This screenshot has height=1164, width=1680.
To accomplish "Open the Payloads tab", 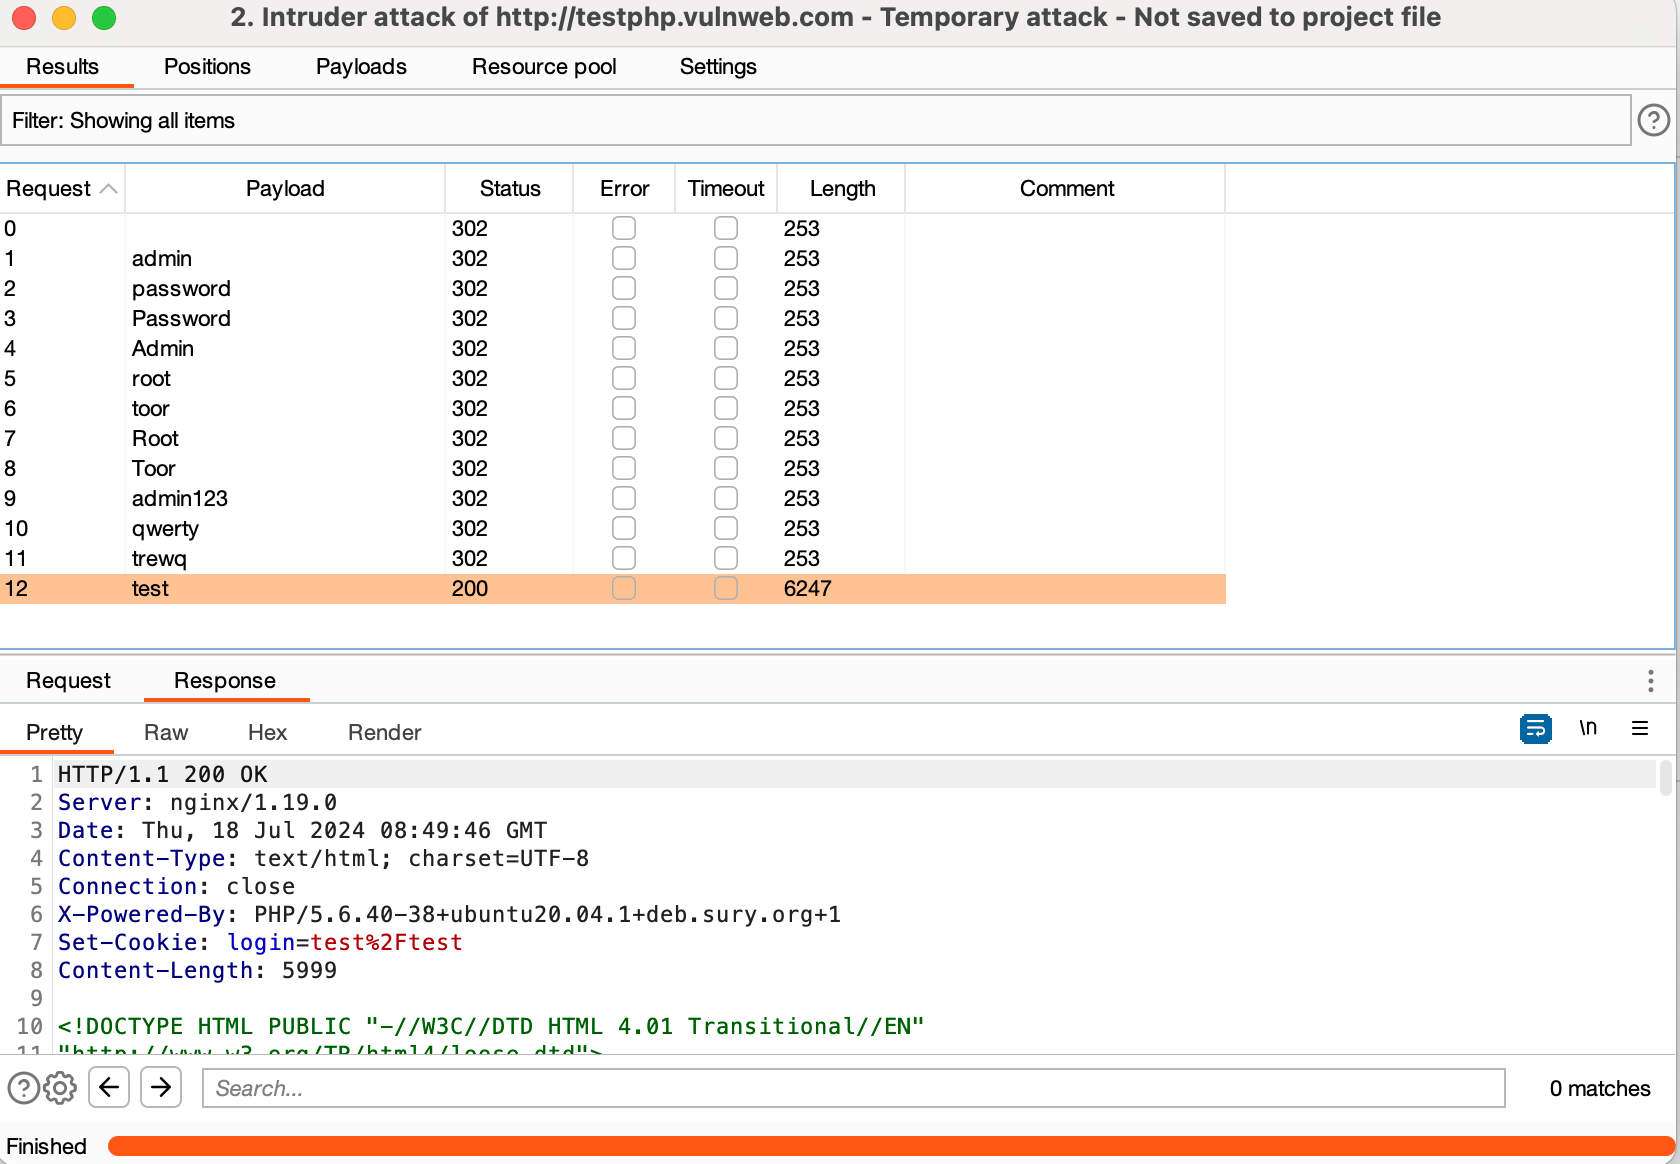I will tap(361, 67).
